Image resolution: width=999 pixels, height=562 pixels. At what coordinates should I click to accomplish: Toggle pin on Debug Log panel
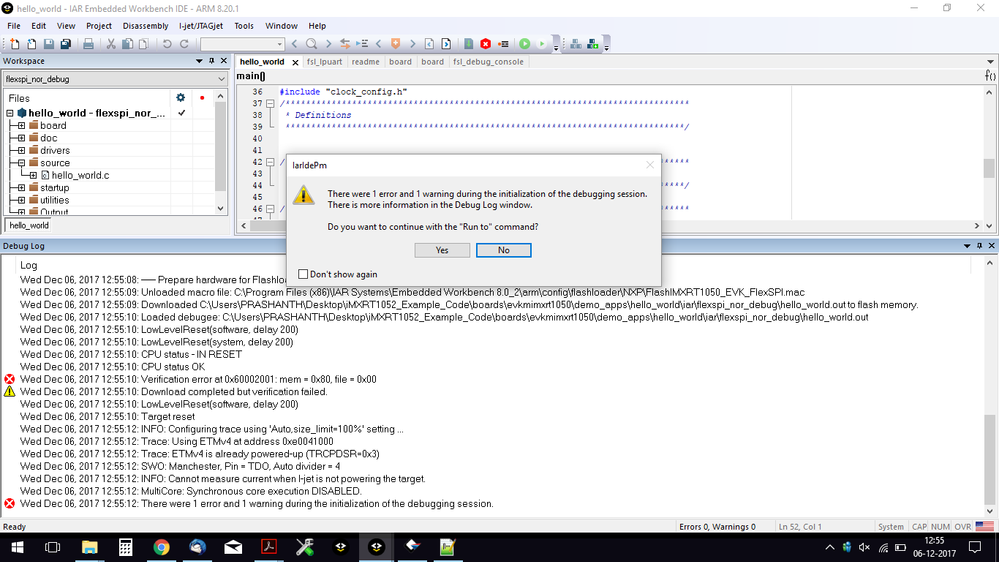coord(979,246)
